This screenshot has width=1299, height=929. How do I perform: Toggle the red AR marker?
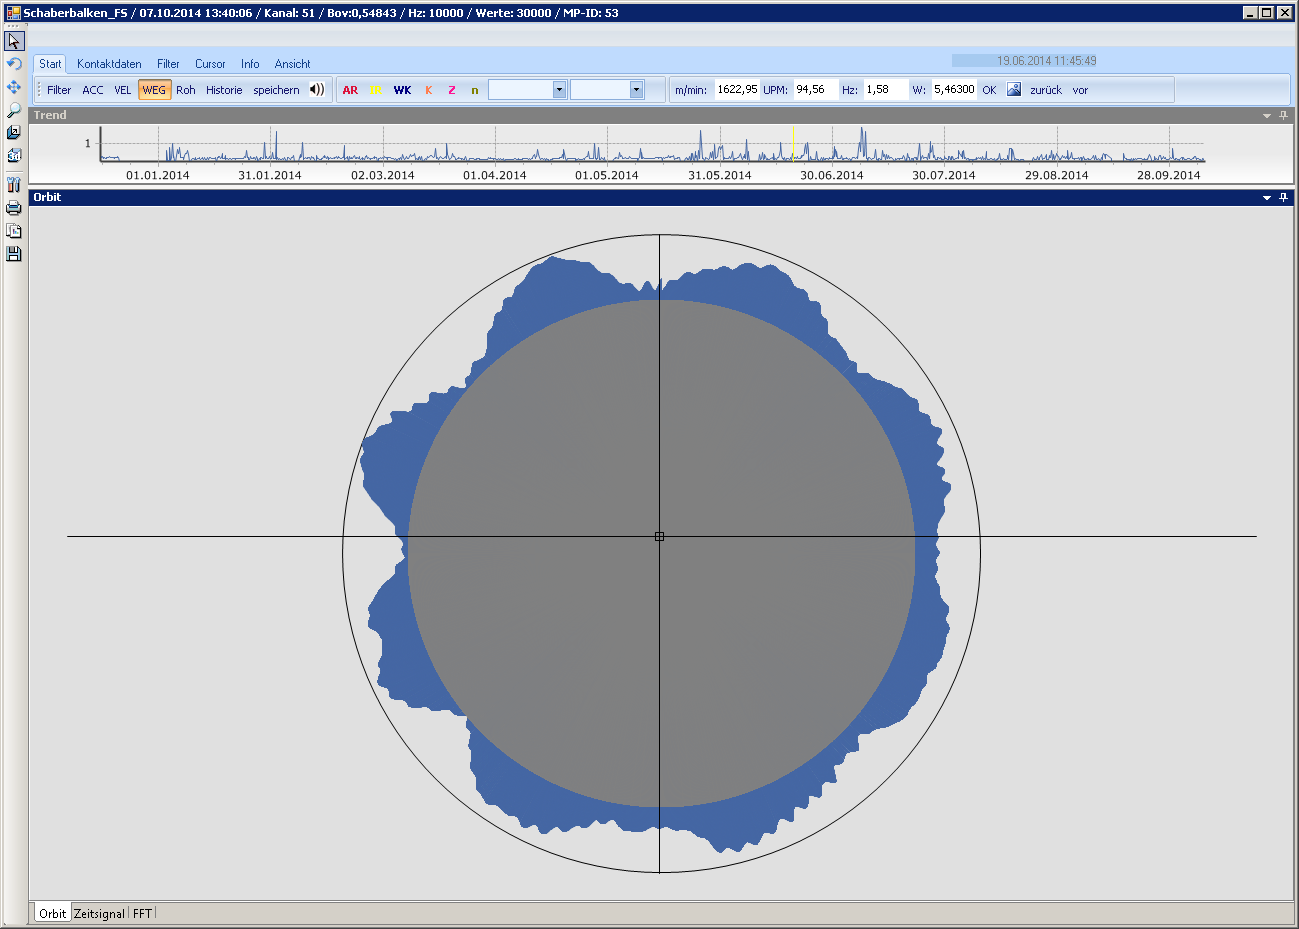(350, 90)
